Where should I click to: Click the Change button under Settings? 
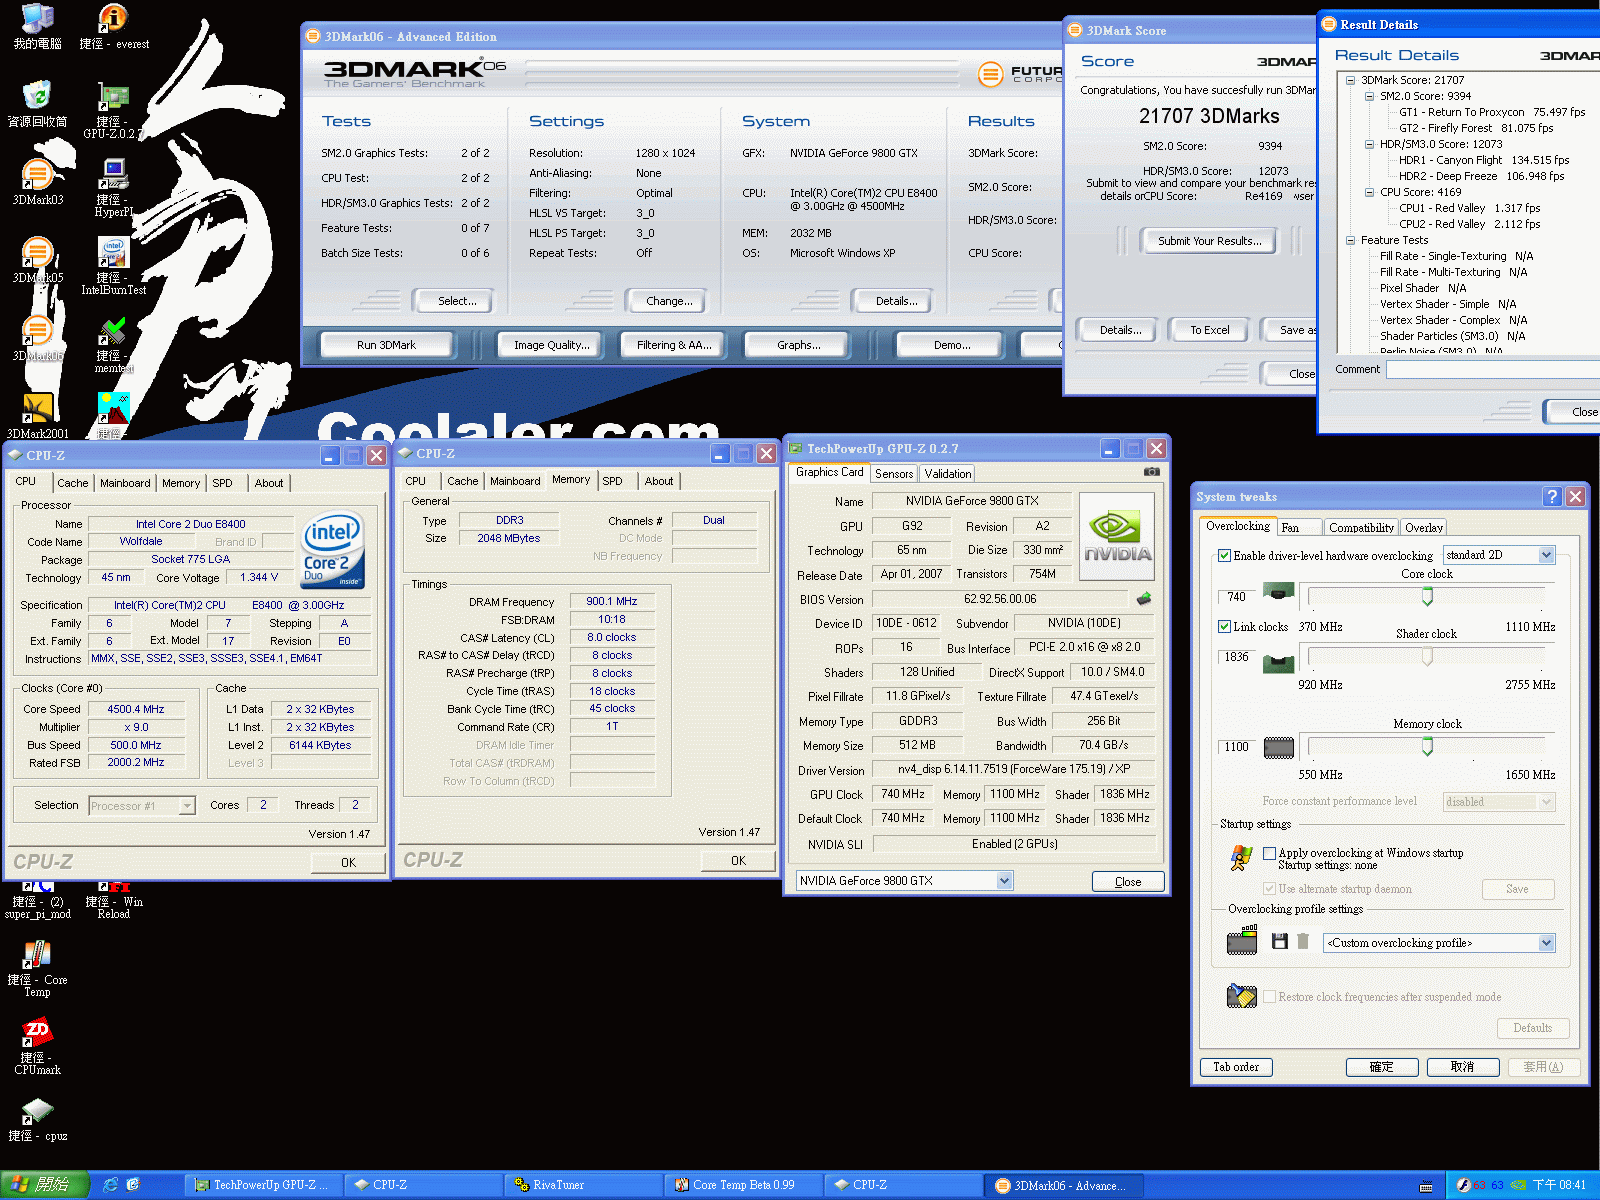[x=668, y=301]
